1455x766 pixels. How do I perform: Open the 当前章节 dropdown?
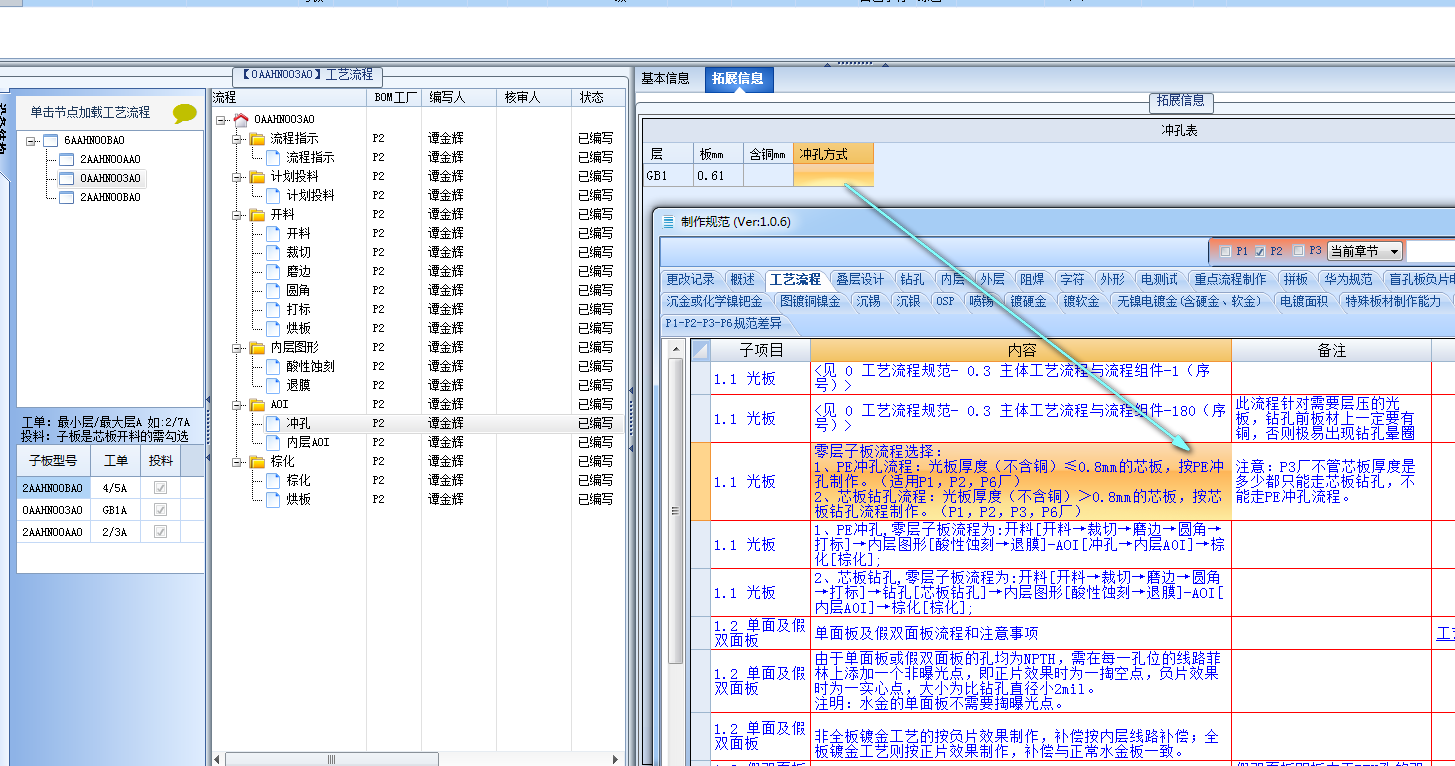(x=1395, y=252)
